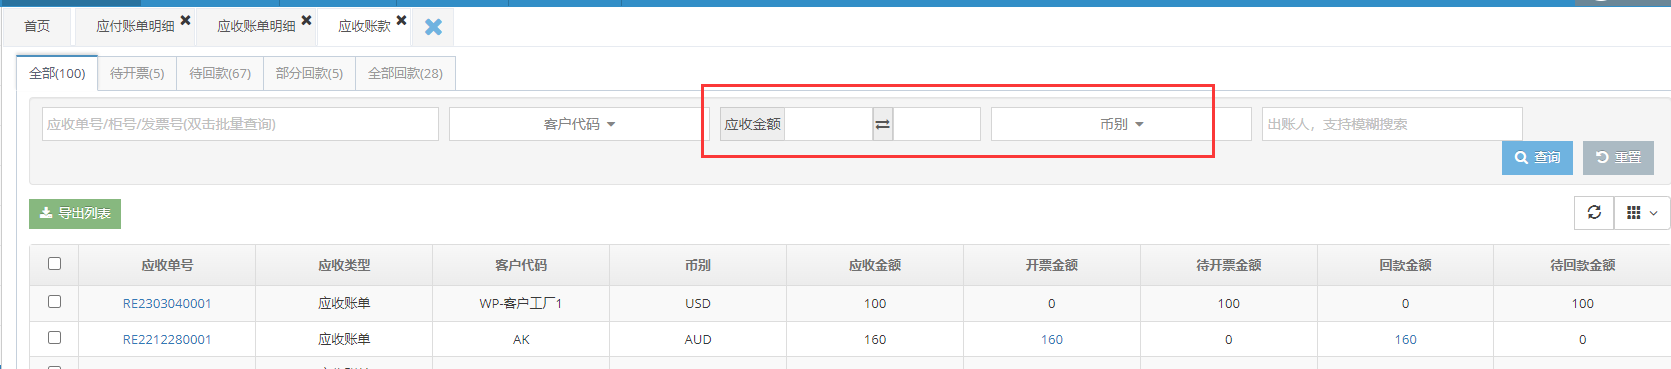Switch to the 应付账单明细 tab

135,26
